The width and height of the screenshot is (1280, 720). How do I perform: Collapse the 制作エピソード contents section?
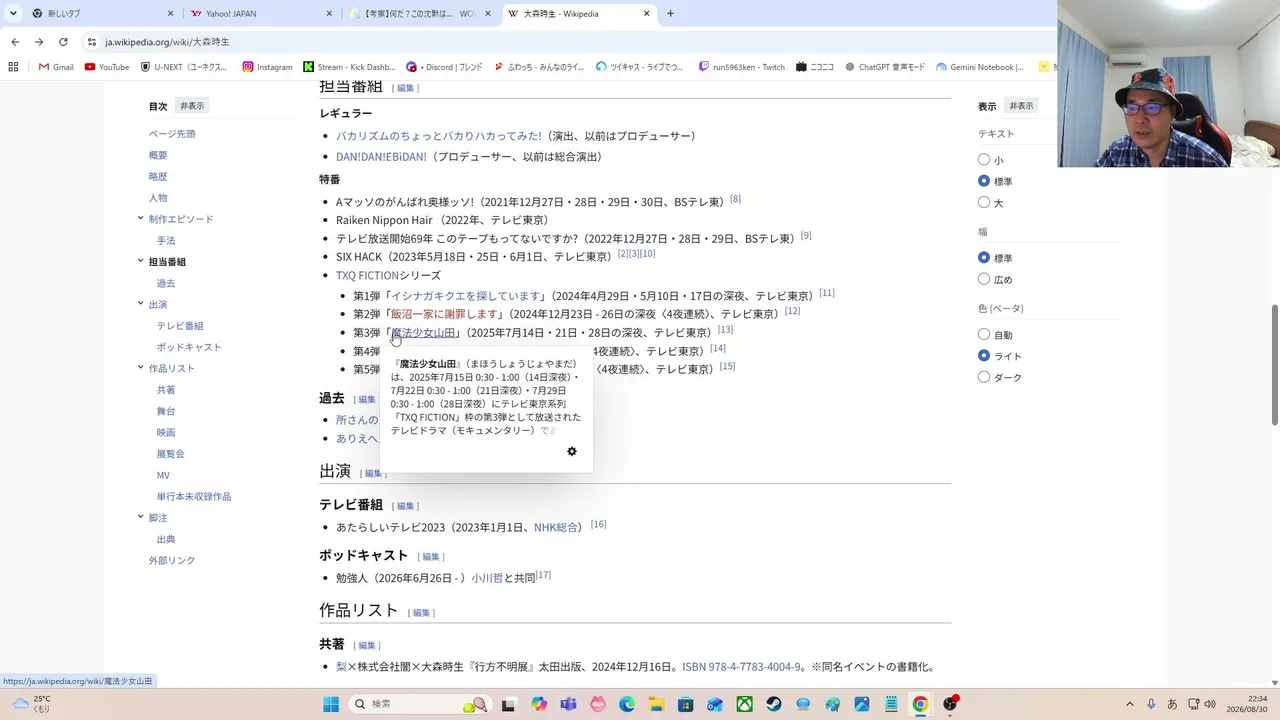pos(141,219)
